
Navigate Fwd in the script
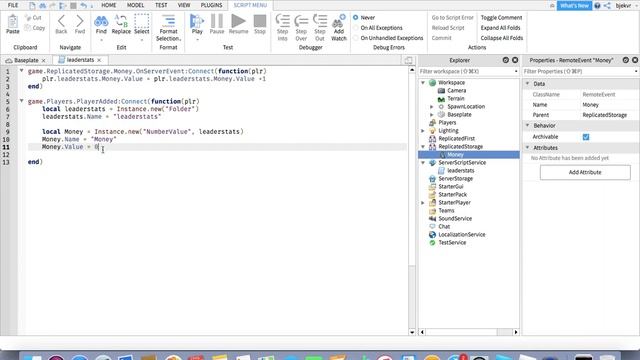coord(80,24)
